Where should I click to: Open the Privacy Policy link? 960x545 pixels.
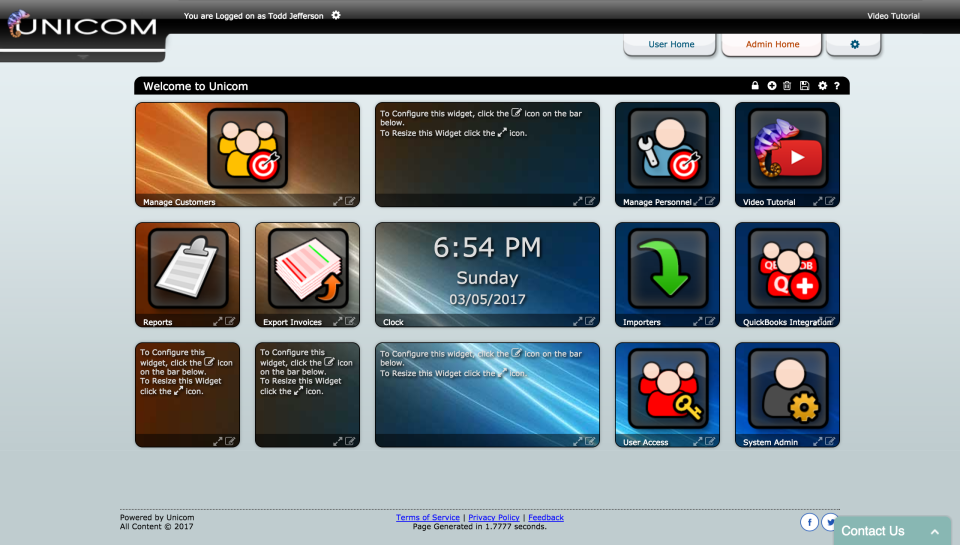493,517
